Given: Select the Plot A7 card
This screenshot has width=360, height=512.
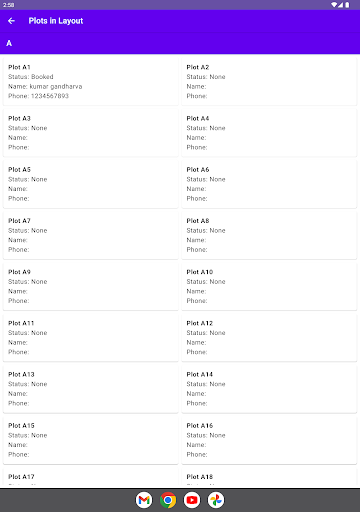Looking at the screenshot, I should coord(91,235).
